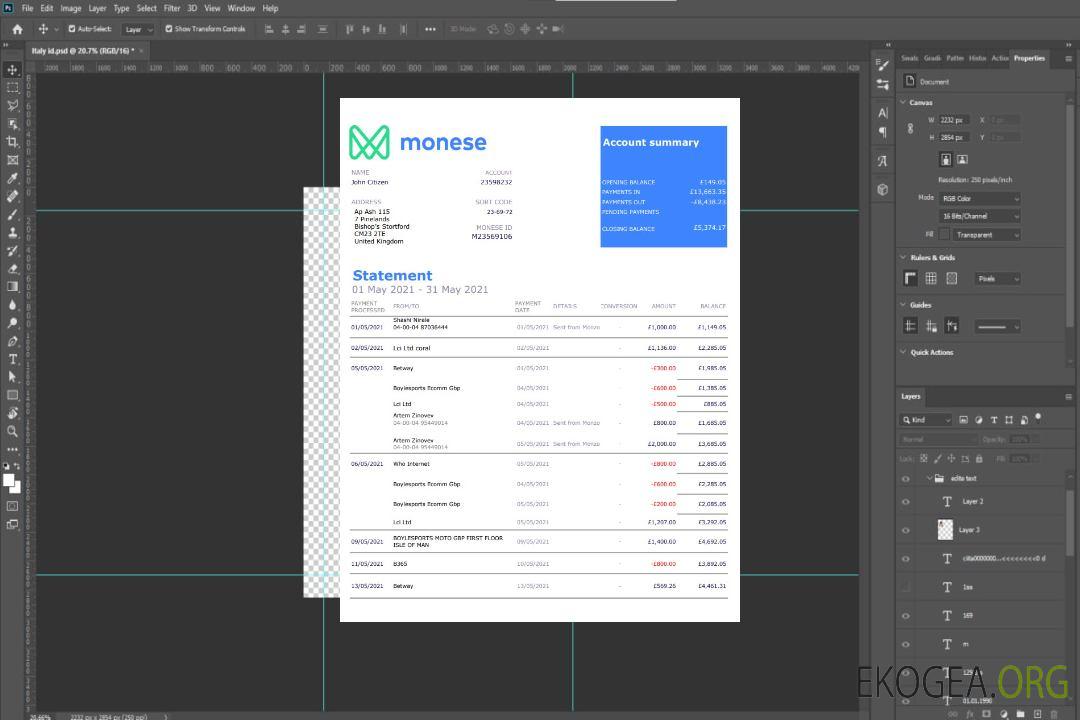Open the 3D panel cube icon
Screen dimensions: 1080x720
883,189
